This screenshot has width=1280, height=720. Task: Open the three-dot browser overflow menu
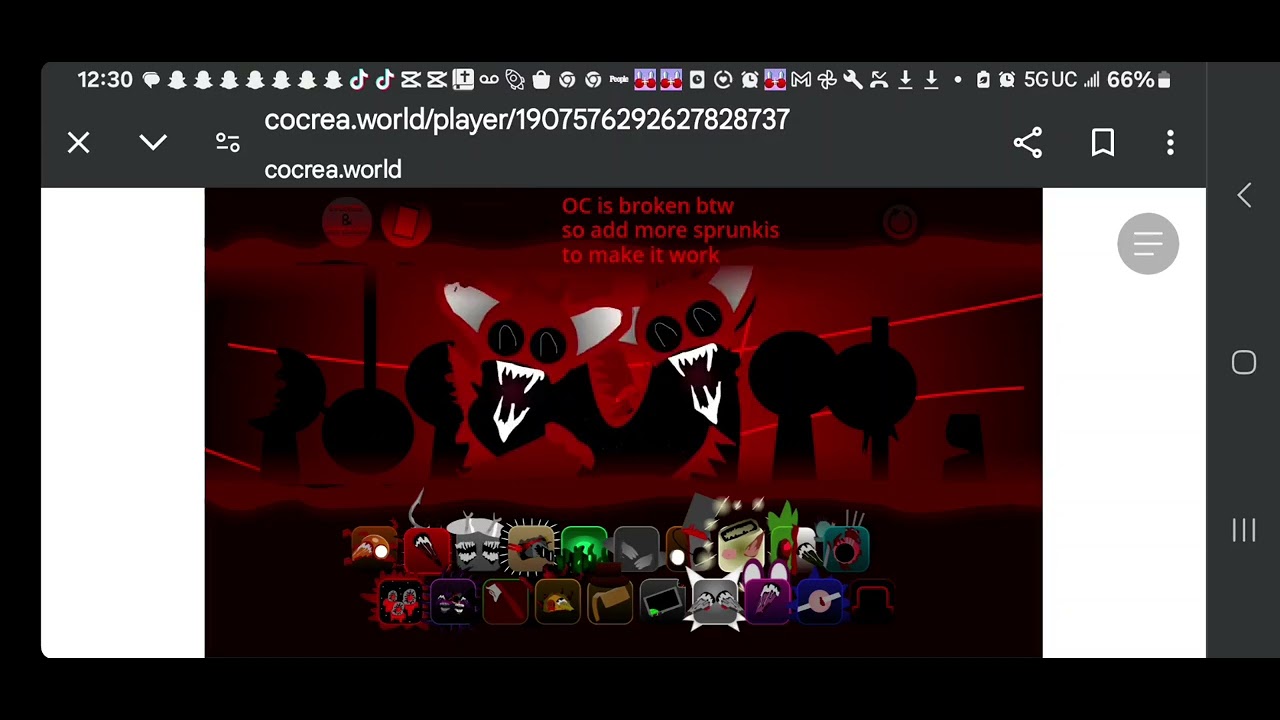[1170, 143]
